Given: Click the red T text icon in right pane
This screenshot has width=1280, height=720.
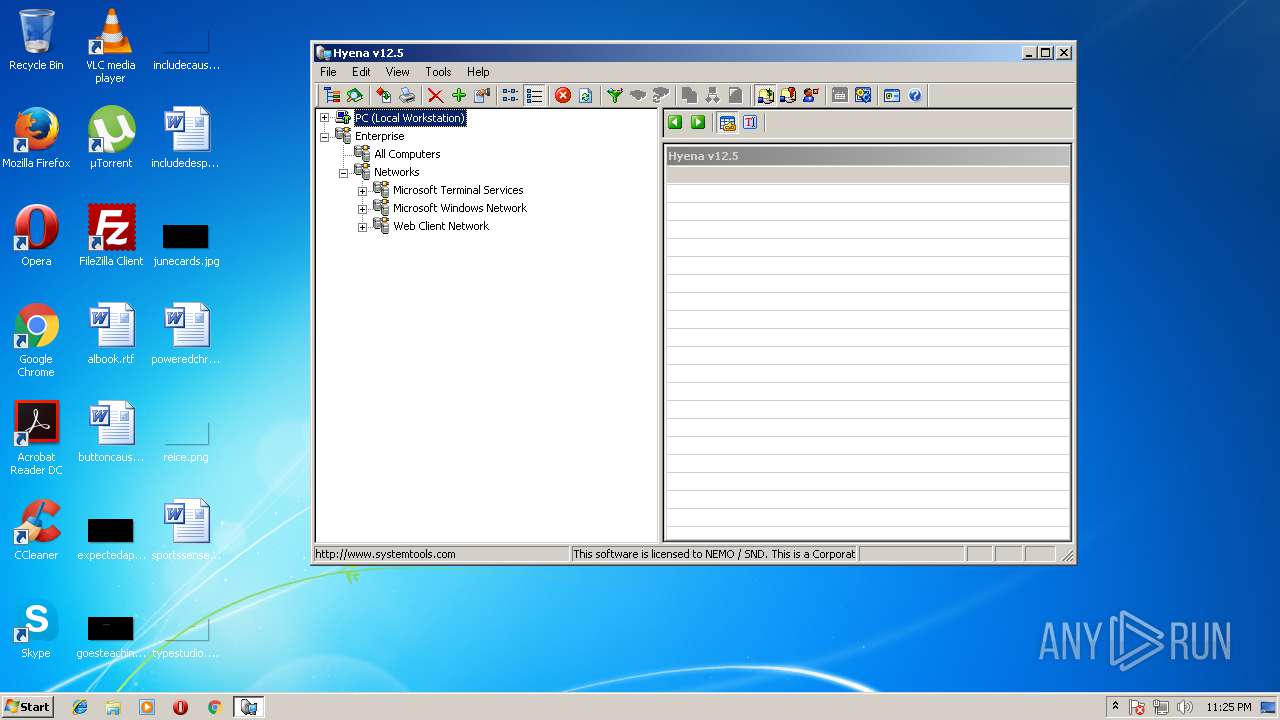Looking at the screenshot, I should pyautogui.click(x=750, y=122).
